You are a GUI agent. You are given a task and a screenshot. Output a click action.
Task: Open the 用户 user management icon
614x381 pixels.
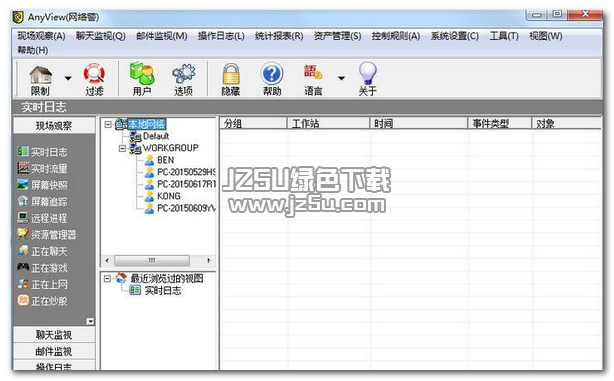click(142, 73)
